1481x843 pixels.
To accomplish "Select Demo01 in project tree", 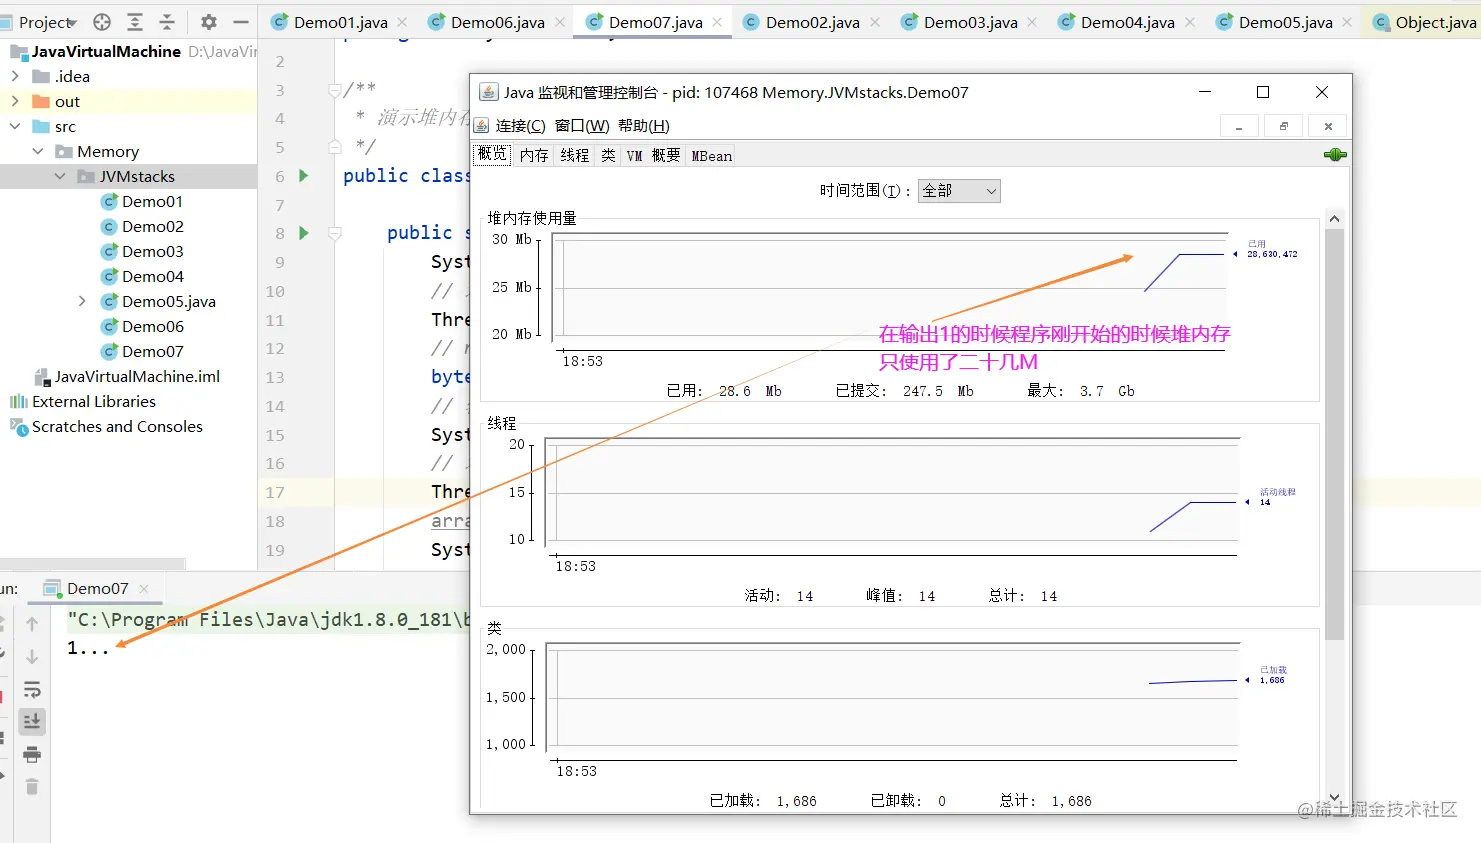I will click(x=152, y=201).
